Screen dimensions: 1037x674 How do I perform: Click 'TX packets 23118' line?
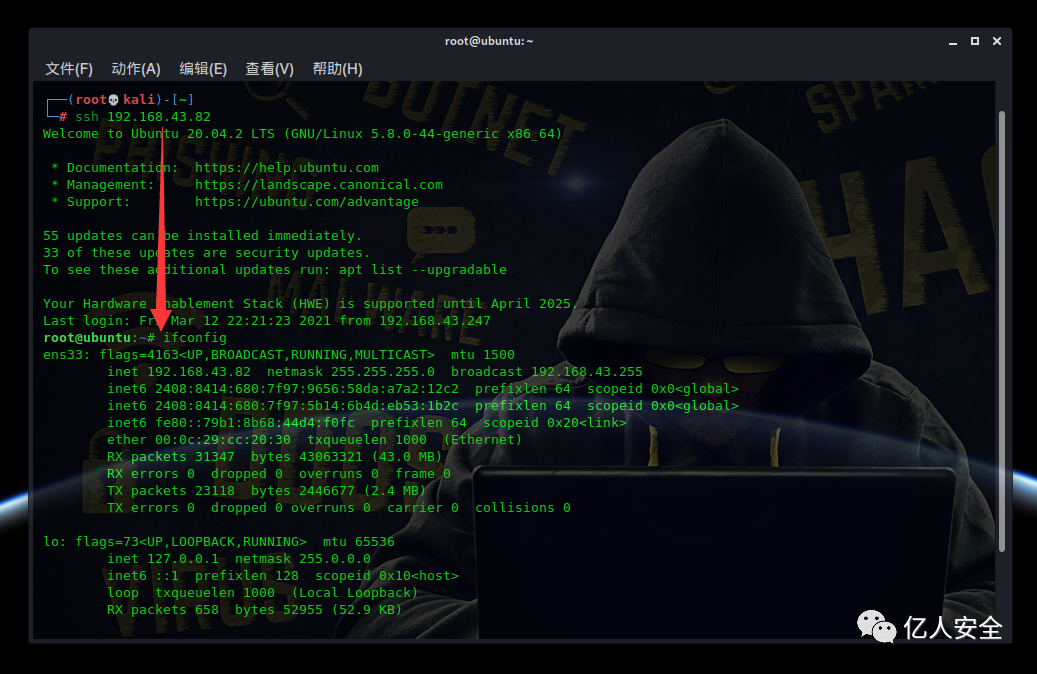coord(267,491)
